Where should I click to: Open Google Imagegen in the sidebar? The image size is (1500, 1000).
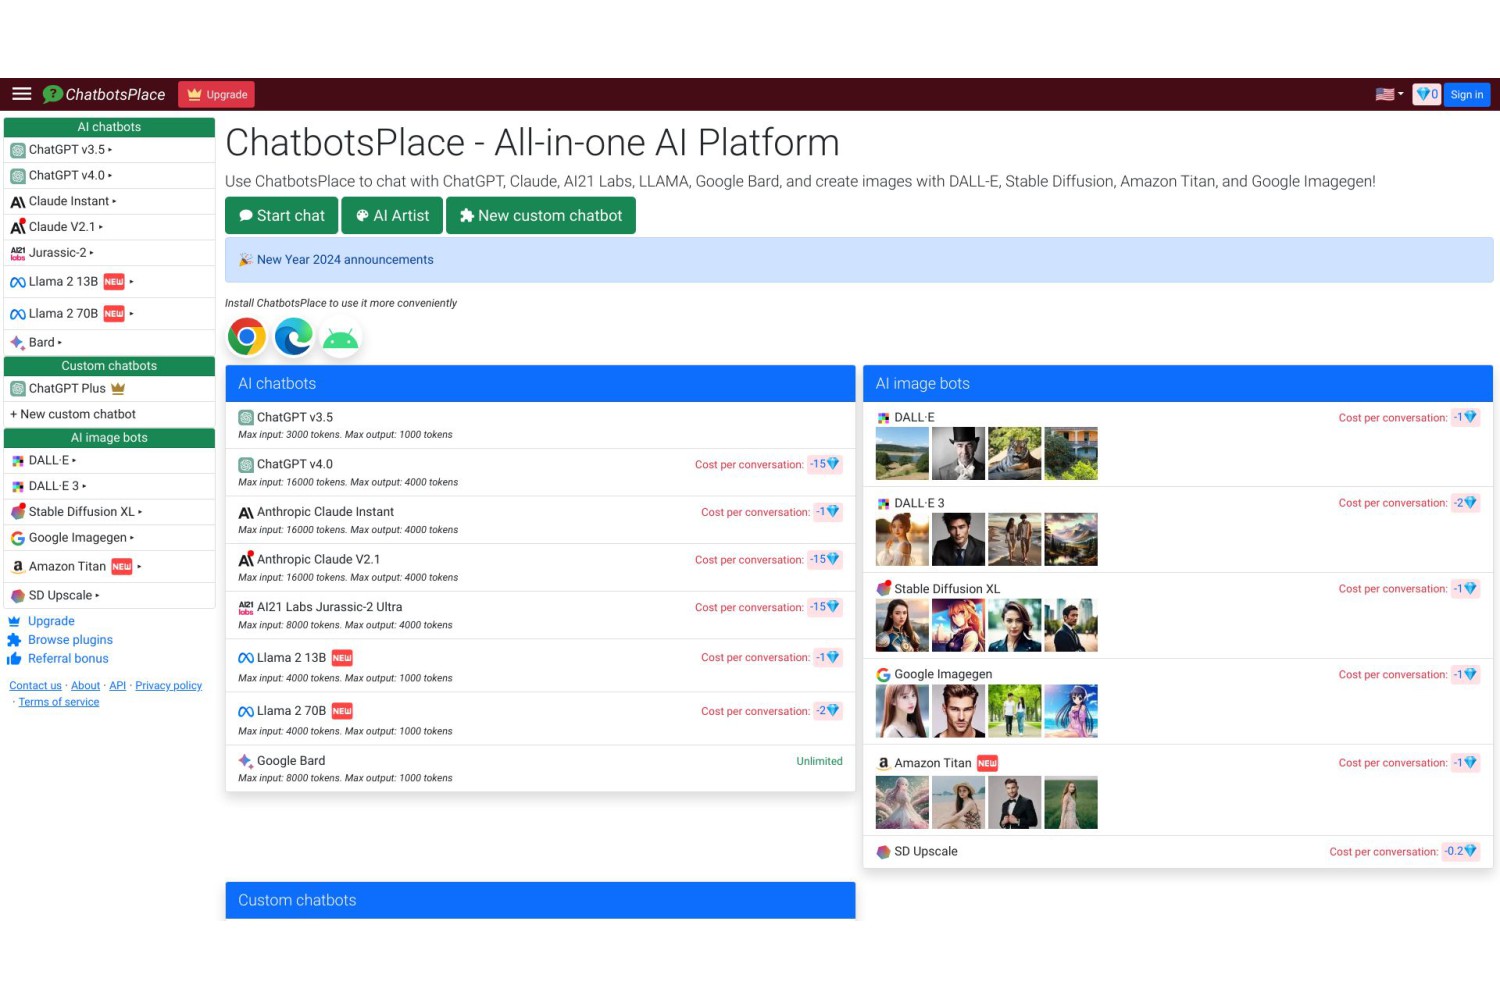click(x=109, y=538)
